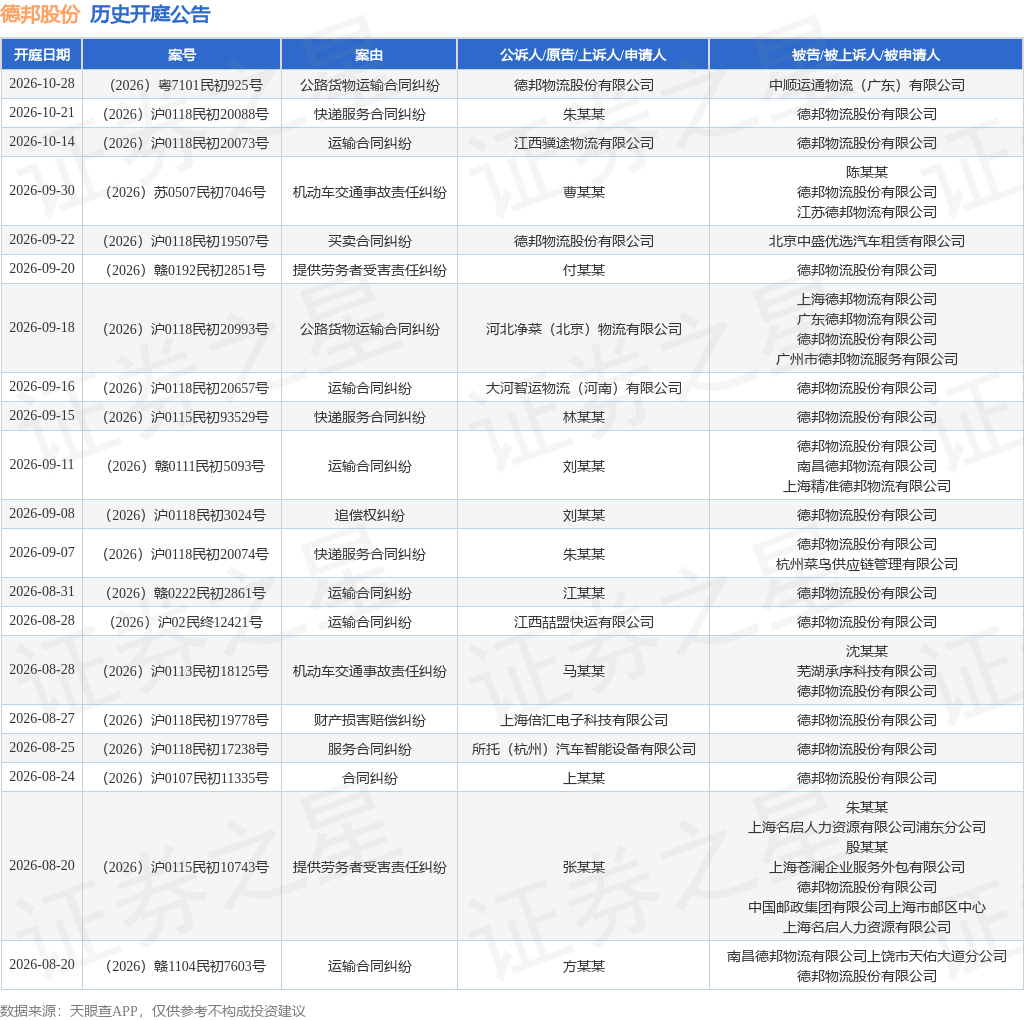Viewport: 1024px width, 1020px height.
Task: Click the 开庭日期 column header
Action: tap(42, 55)
